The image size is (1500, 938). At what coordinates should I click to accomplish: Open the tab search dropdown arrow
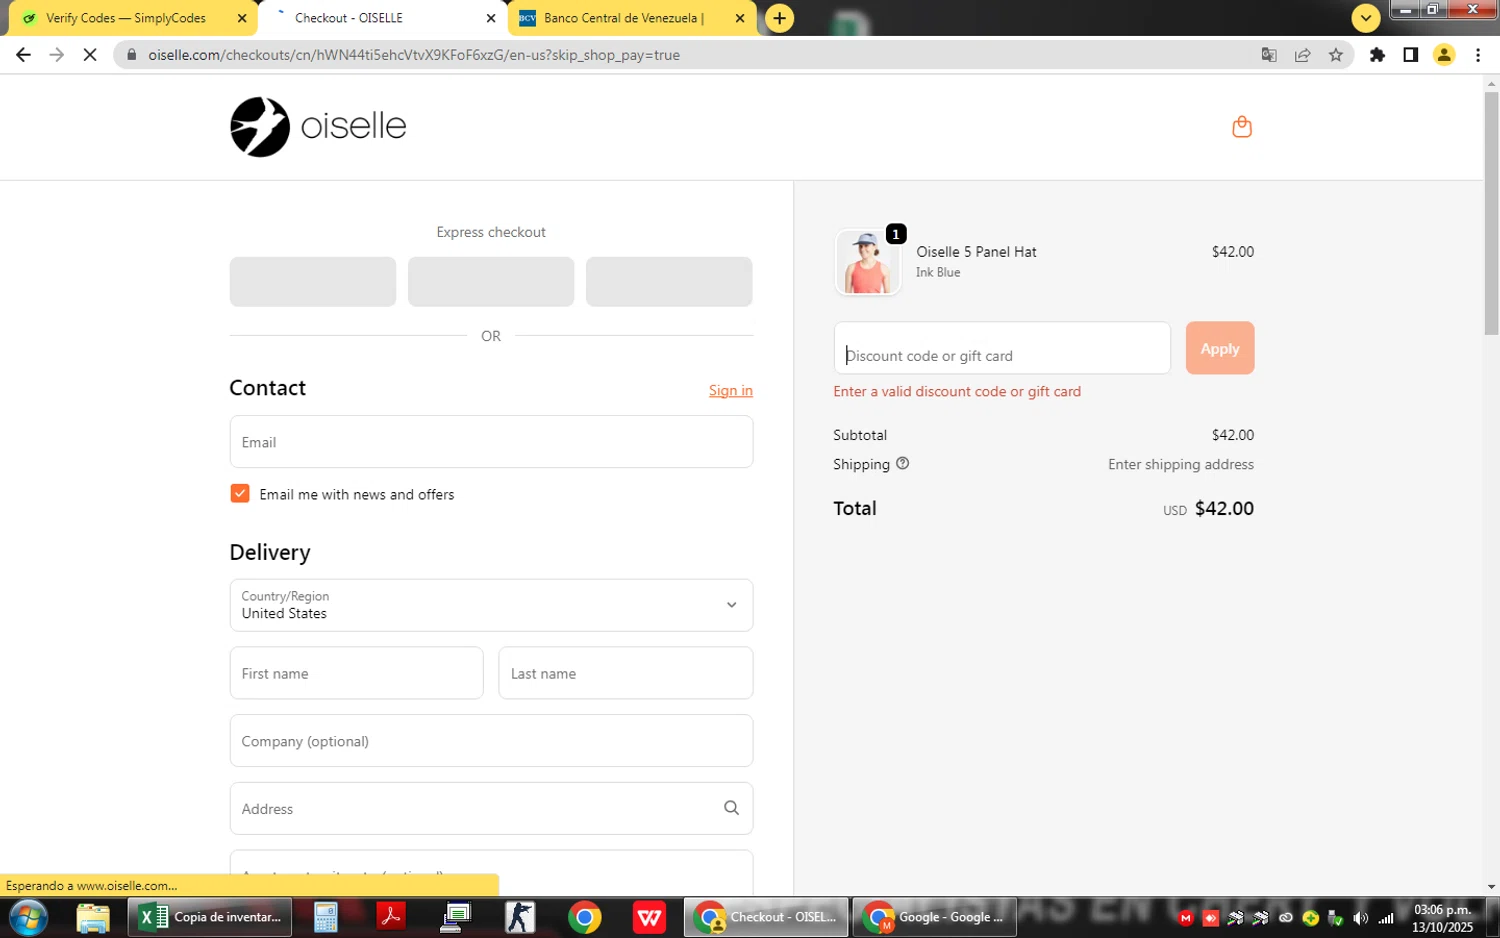click(1365, 18)
